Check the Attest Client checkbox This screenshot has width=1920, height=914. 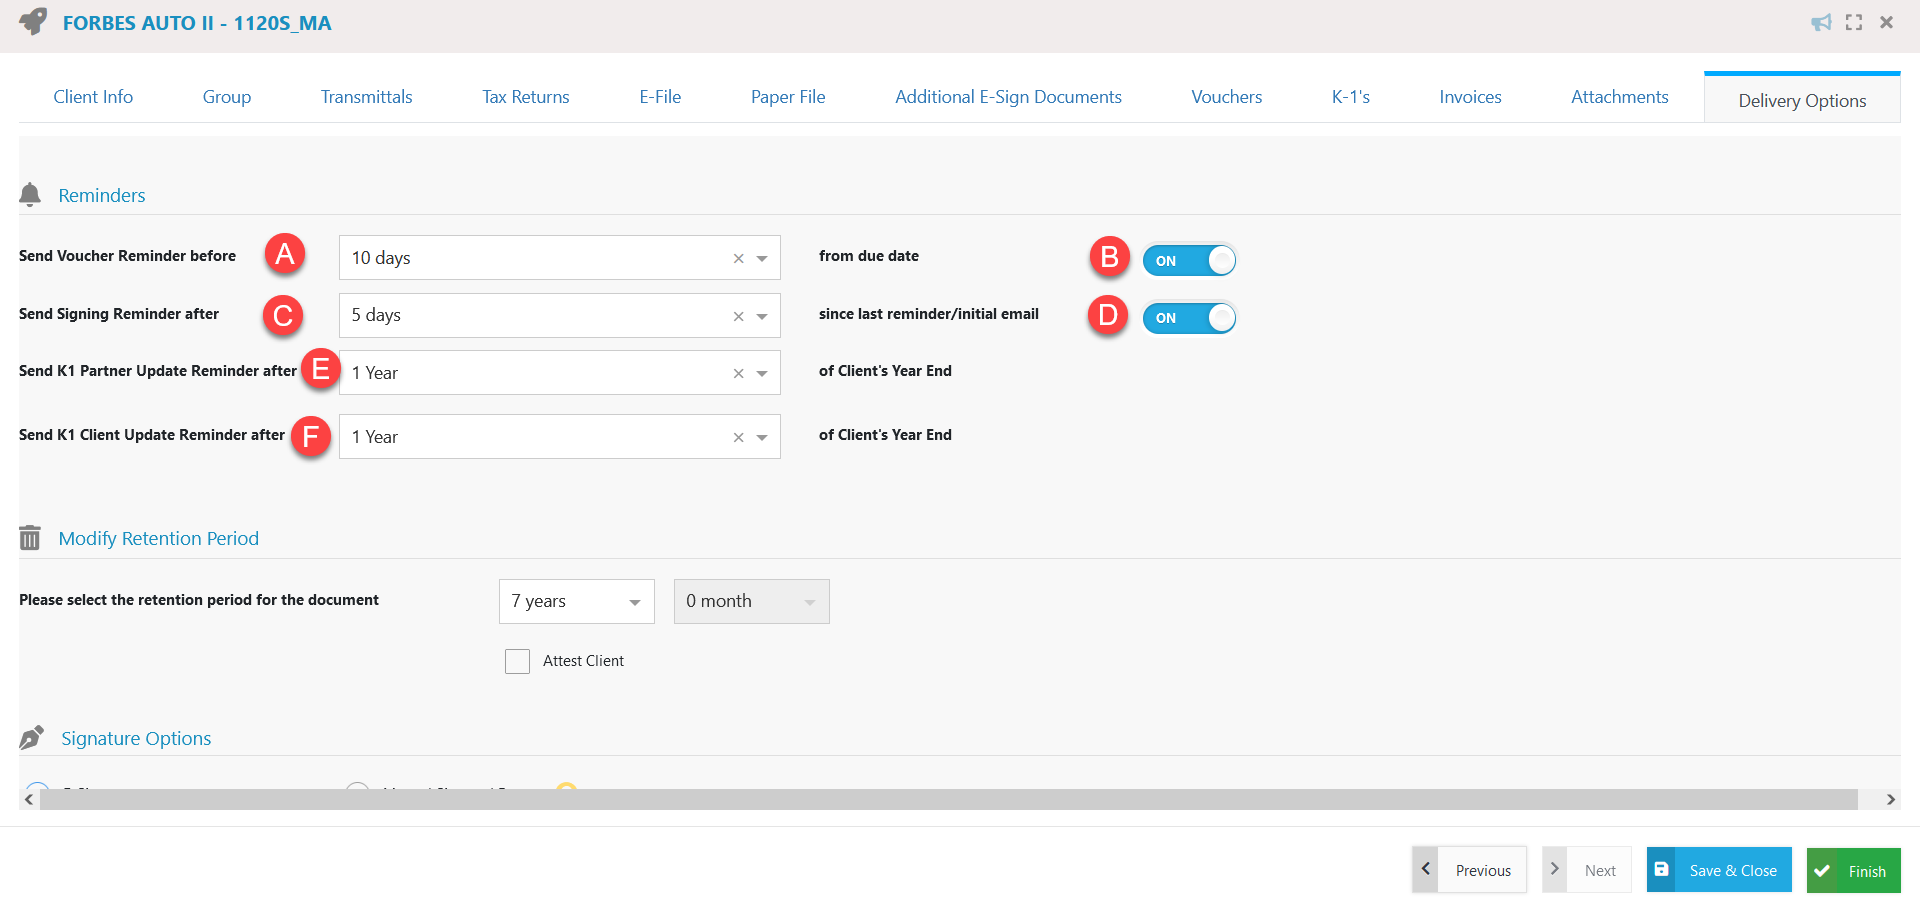click(517, 661)
